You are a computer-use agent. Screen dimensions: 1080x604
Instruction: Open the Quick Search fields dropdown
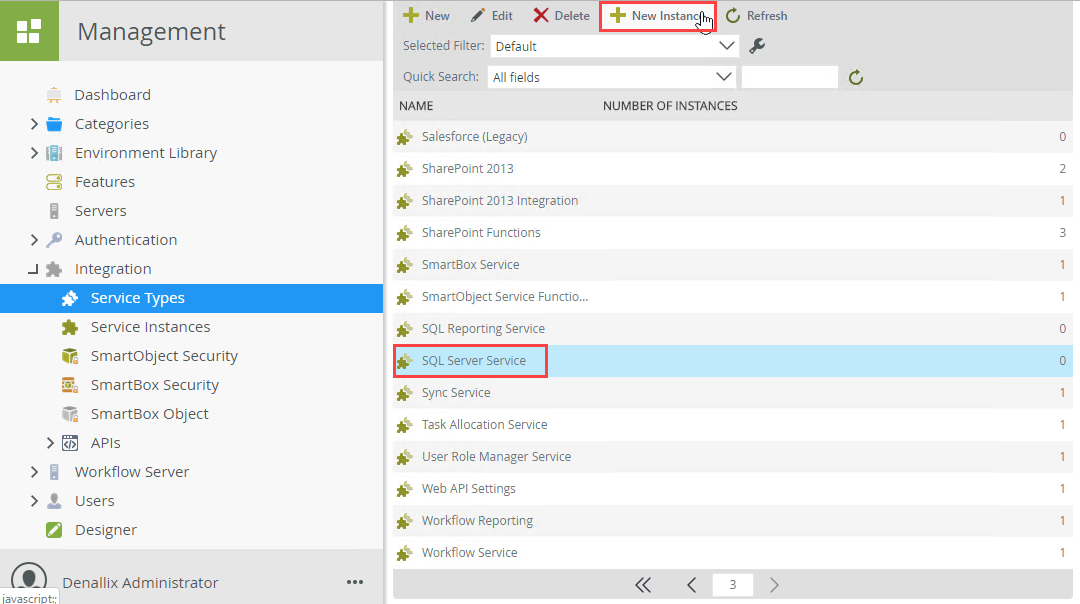(x=612, y=77)
